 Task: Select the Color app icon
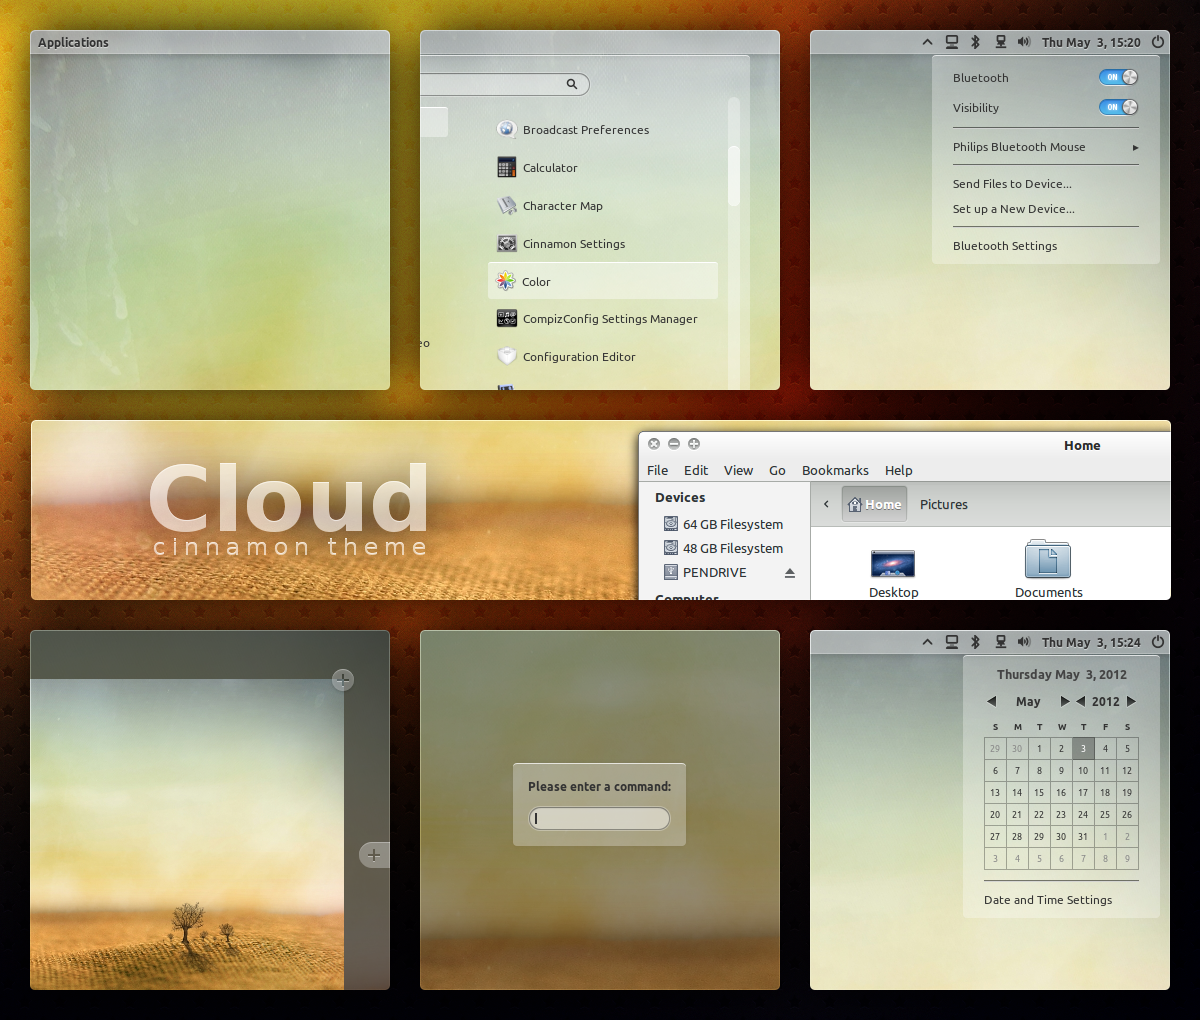pos(507,281)
